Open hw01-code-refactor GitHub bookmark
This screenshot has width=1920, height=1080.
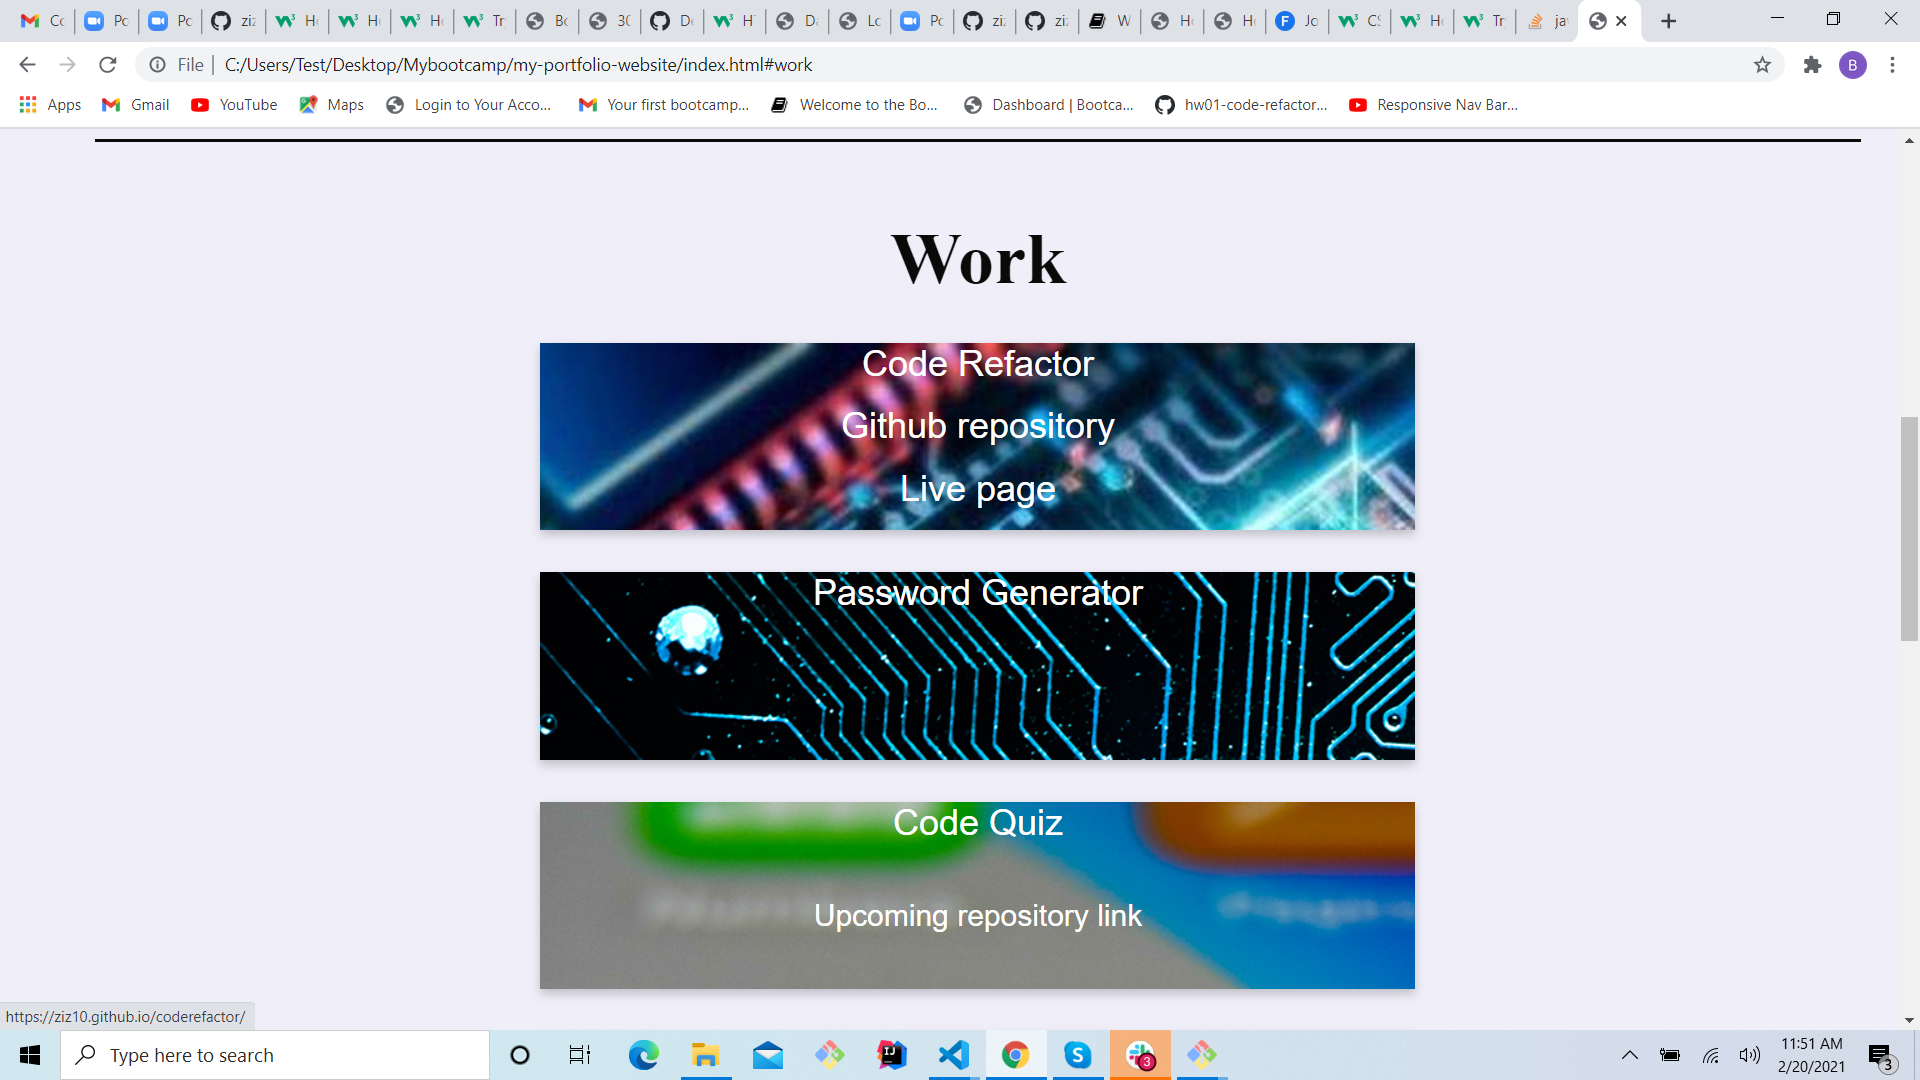(1241, 105)
